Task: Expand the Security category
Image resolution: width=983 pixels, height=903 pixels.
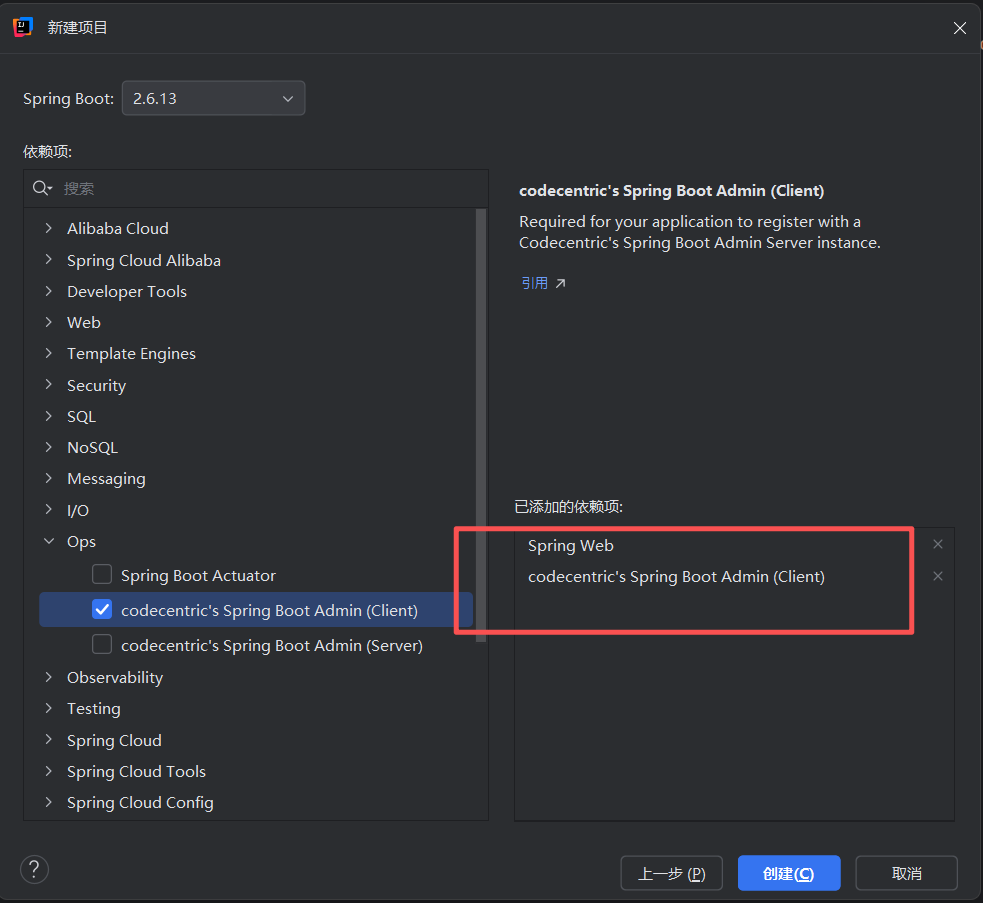Action: tap(49, 384)
